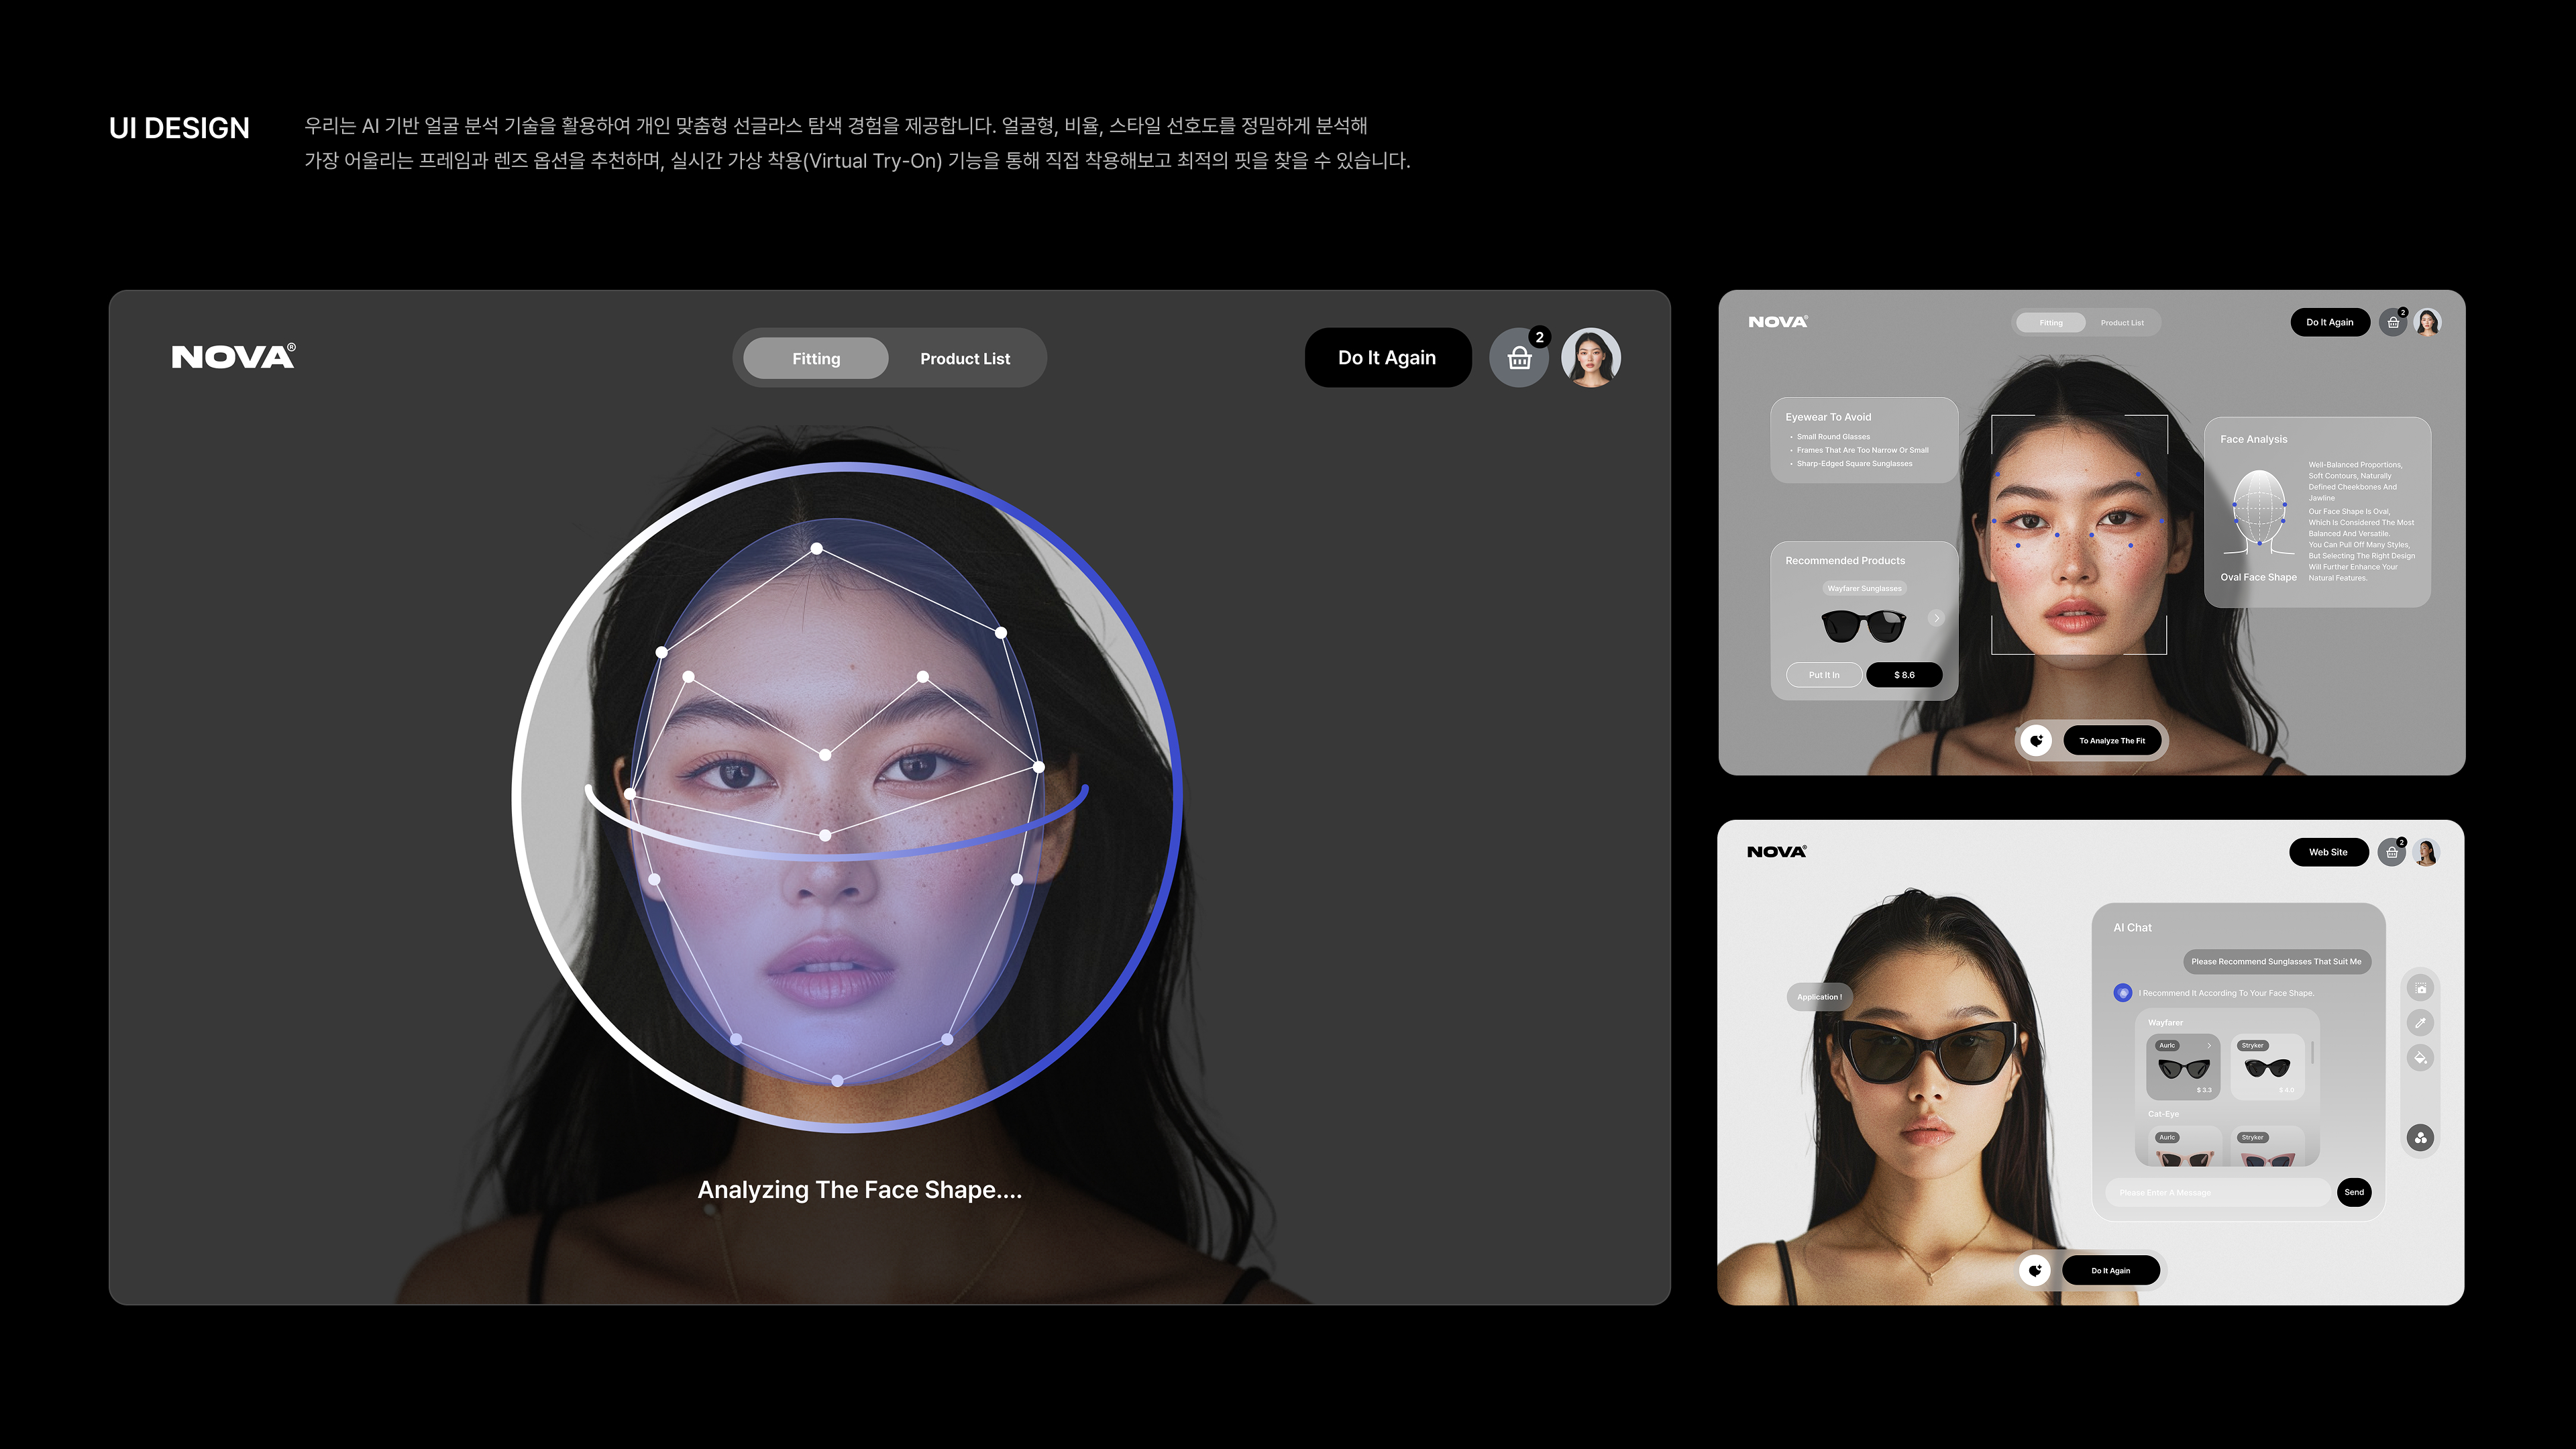Click the AI chat bubble icon beside To Analyze The Fit
The width and height of the screenshot is (2576, 1449).
2036,741
